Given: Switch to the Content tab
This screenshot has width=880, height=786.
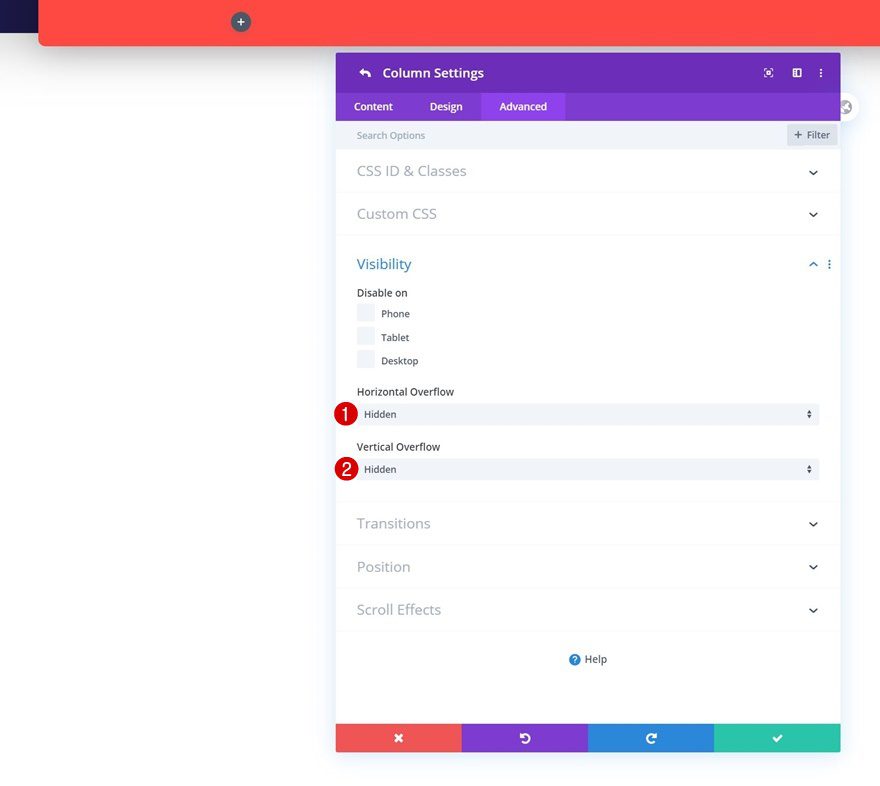Looking at the screenshot, I should (x=373, y=107).
